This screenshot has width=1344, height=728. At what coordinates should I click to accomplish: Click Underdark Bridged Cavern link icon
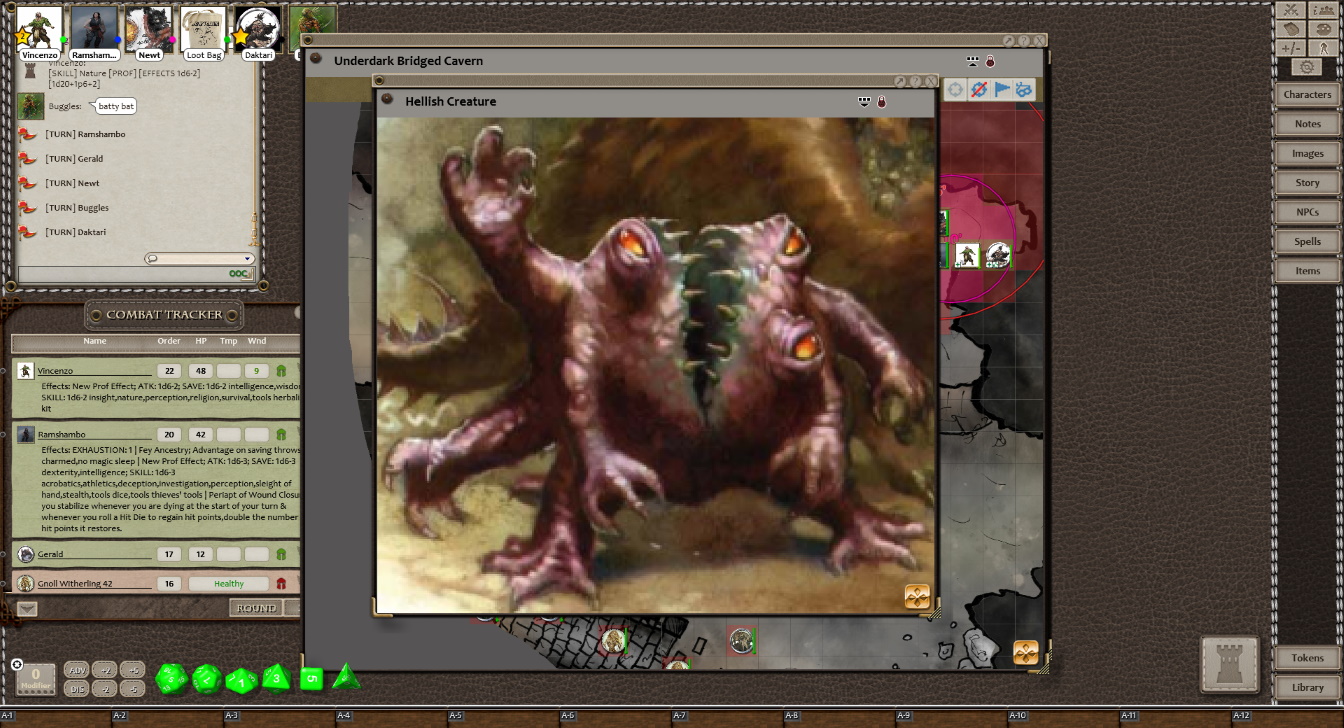pos(316,59)
